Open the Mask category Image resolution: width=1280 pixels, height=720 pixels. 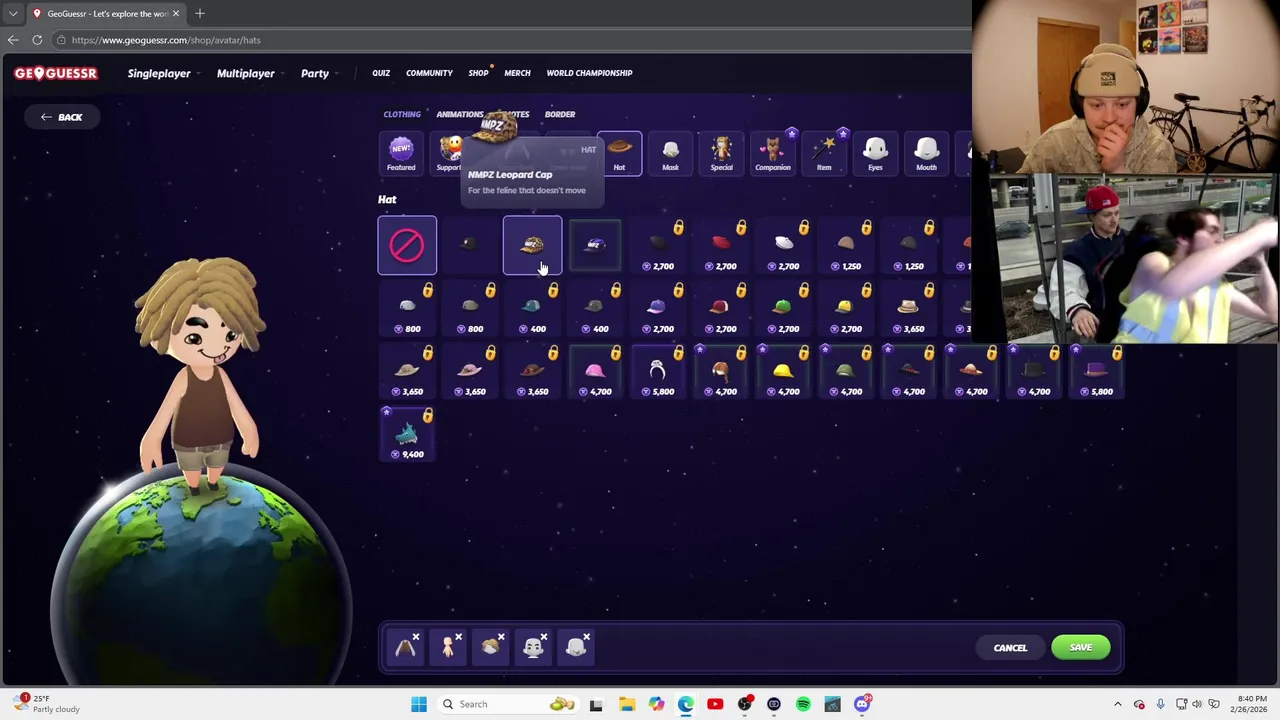click(670, 154)
